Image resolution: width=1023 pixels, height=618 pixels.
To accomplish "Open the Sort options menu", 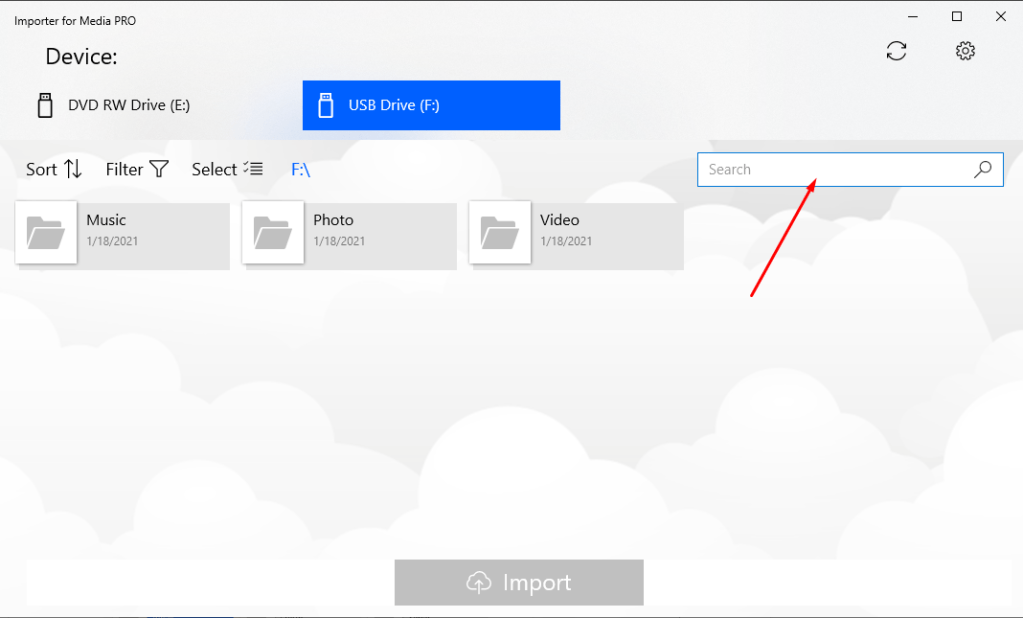I will tap(42, 169).
